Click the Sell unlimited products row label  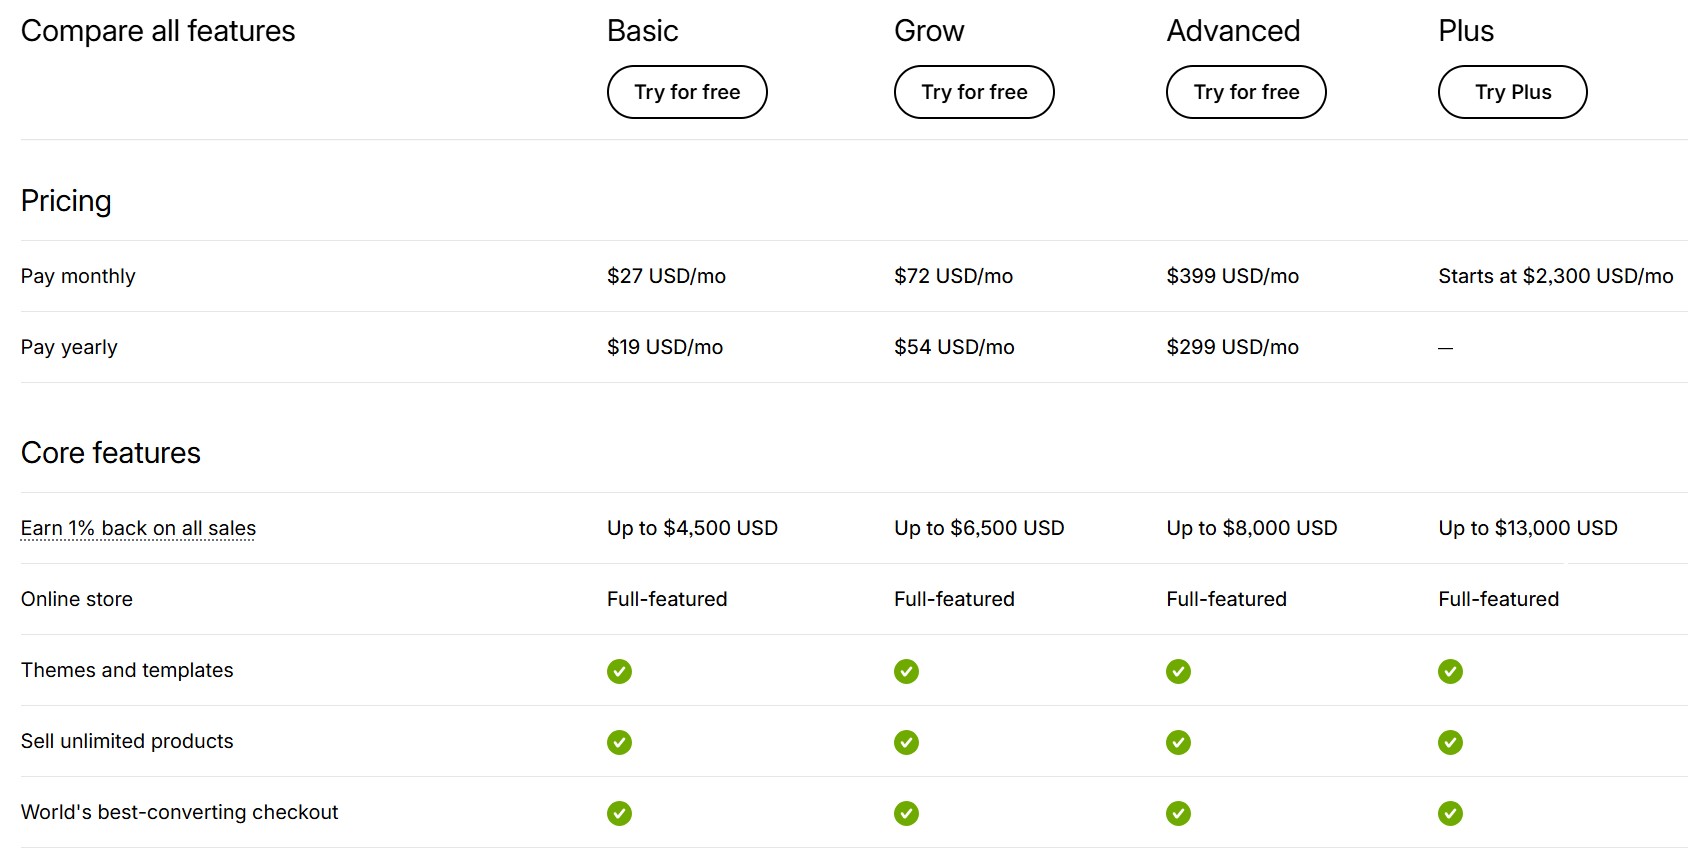[127, 741]
